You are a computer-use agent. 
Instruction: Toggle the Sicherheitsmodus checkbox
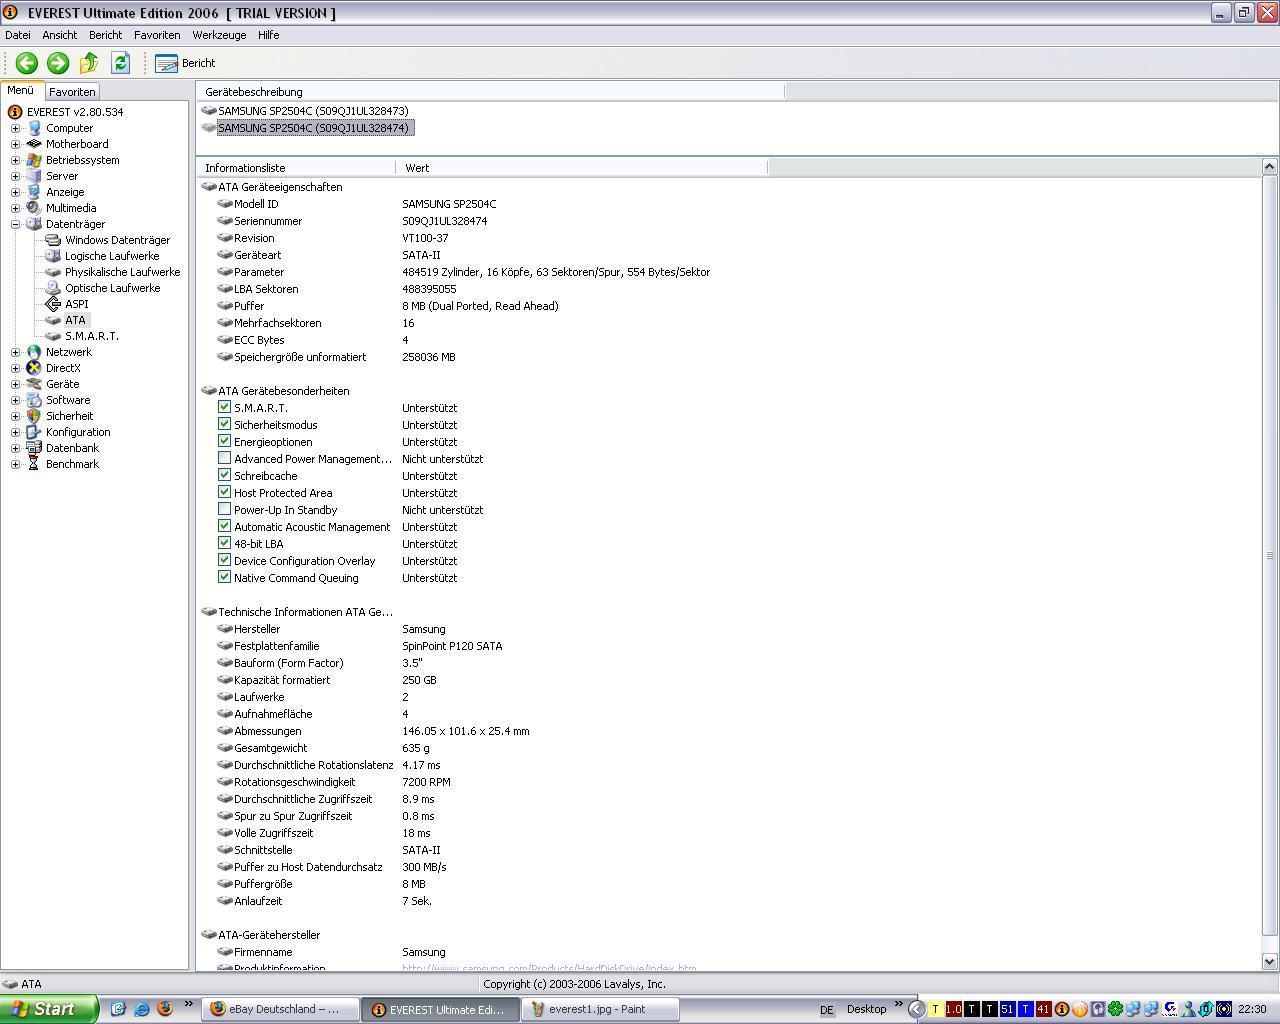click(x=225, y=424)
